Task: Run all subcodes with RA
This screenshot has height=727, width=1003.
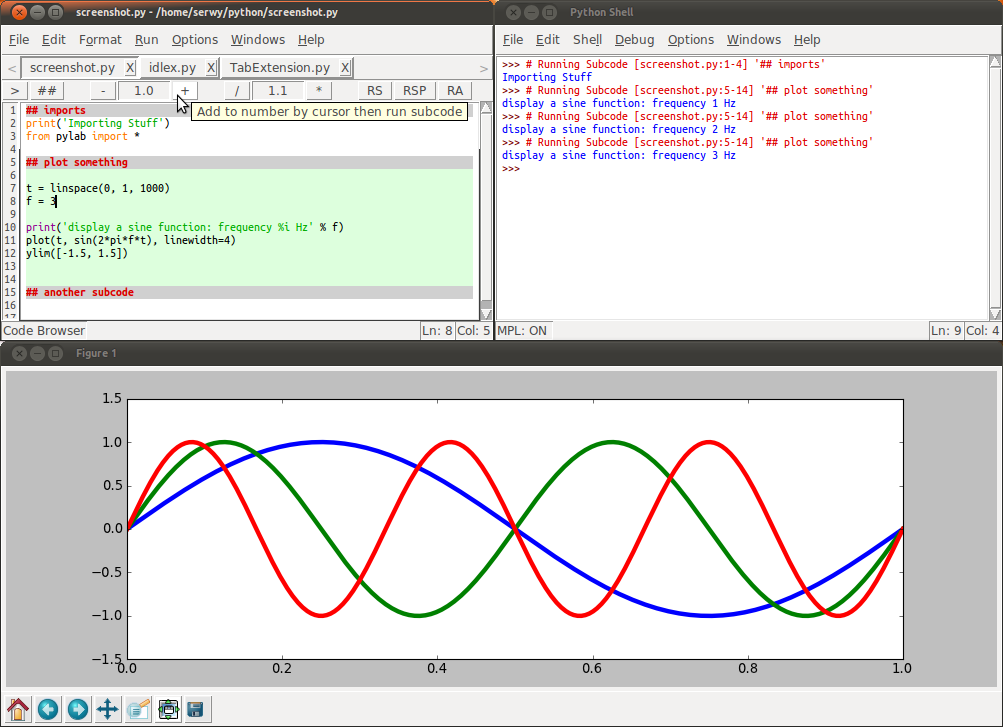Action: point(454,90)
